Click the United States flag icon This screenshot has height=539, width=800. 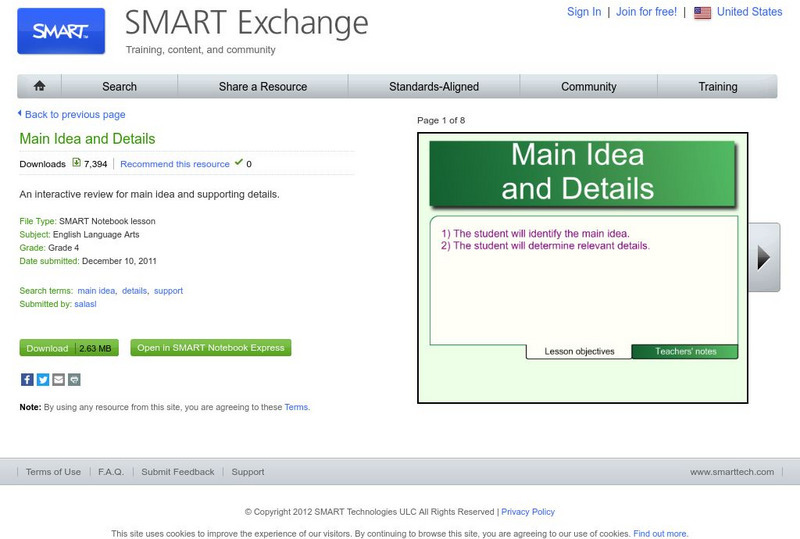703,13
